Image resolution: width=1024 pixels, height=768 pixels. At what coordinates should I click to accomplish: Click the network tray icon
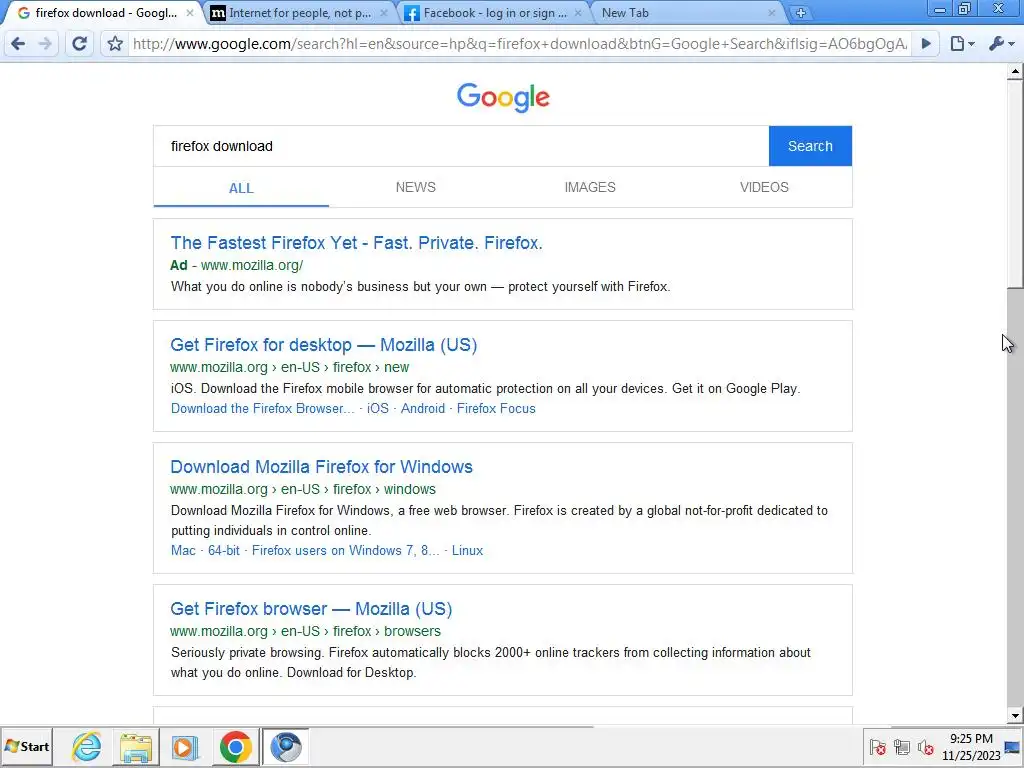click(x=902, y=747)
